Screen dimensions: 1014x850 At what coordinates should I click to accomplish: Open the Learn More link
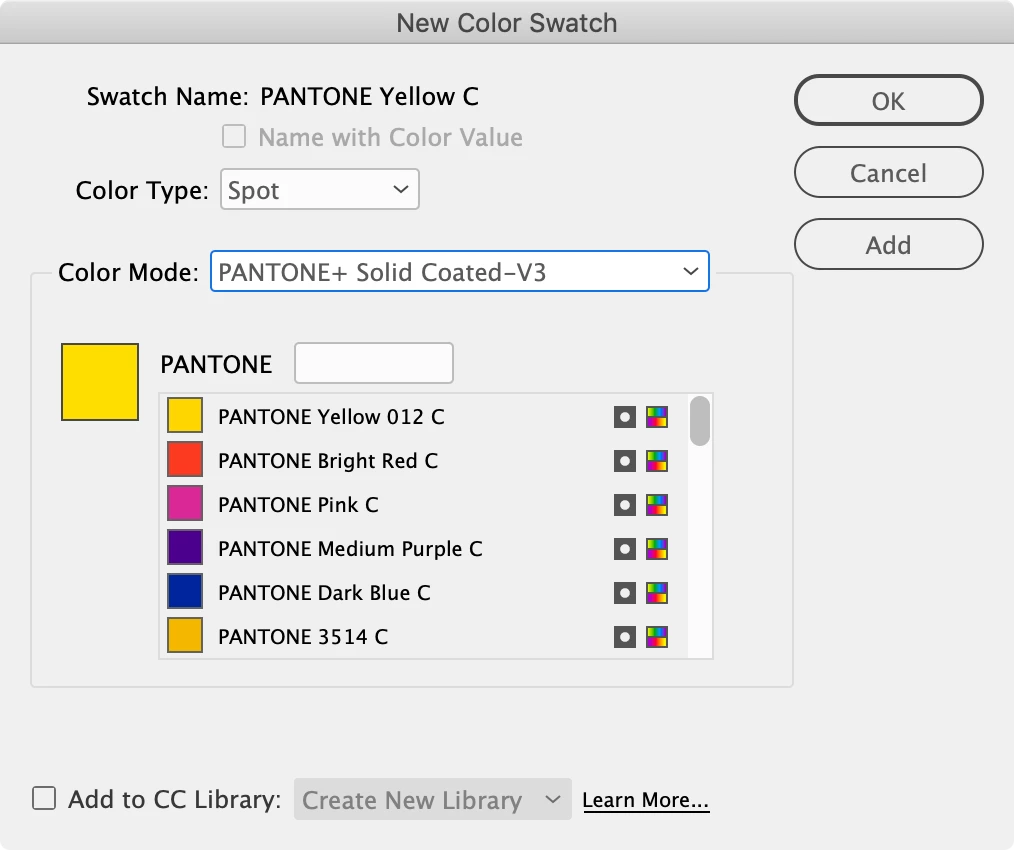click(646, 800)
